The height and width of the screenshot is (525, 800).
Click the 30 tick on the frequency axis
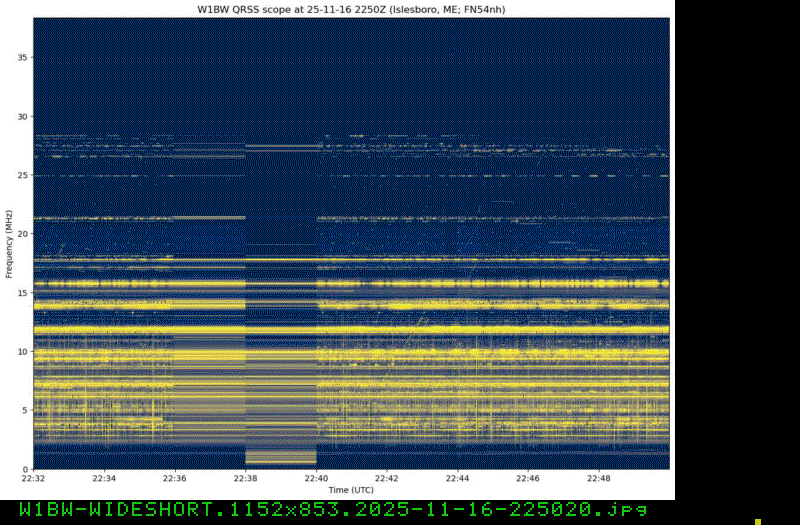point(24,116)
